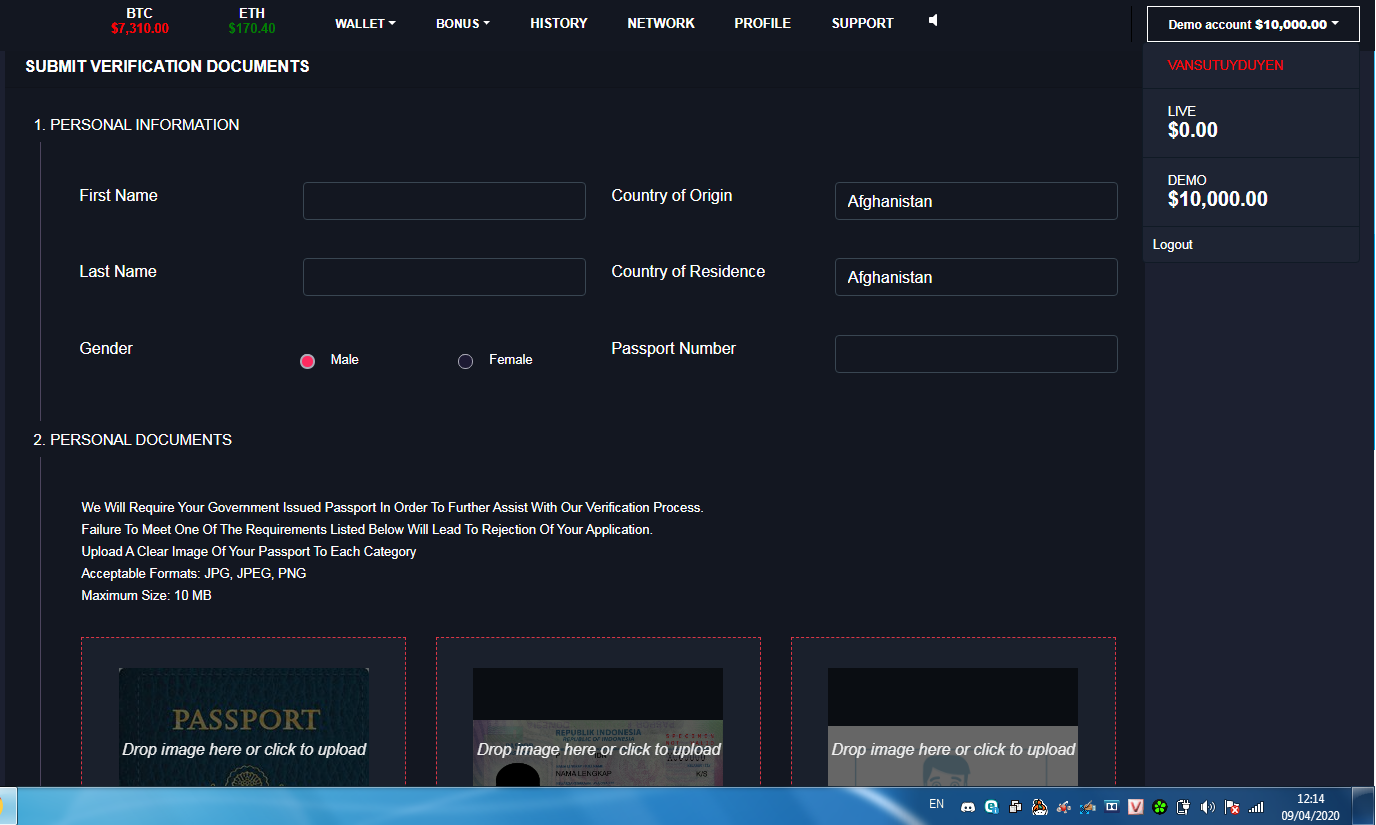Image resolution: width=1376 pixels, height=825 pixels.
Task: Expand the BONUS menu
Action: click(463, 23)
